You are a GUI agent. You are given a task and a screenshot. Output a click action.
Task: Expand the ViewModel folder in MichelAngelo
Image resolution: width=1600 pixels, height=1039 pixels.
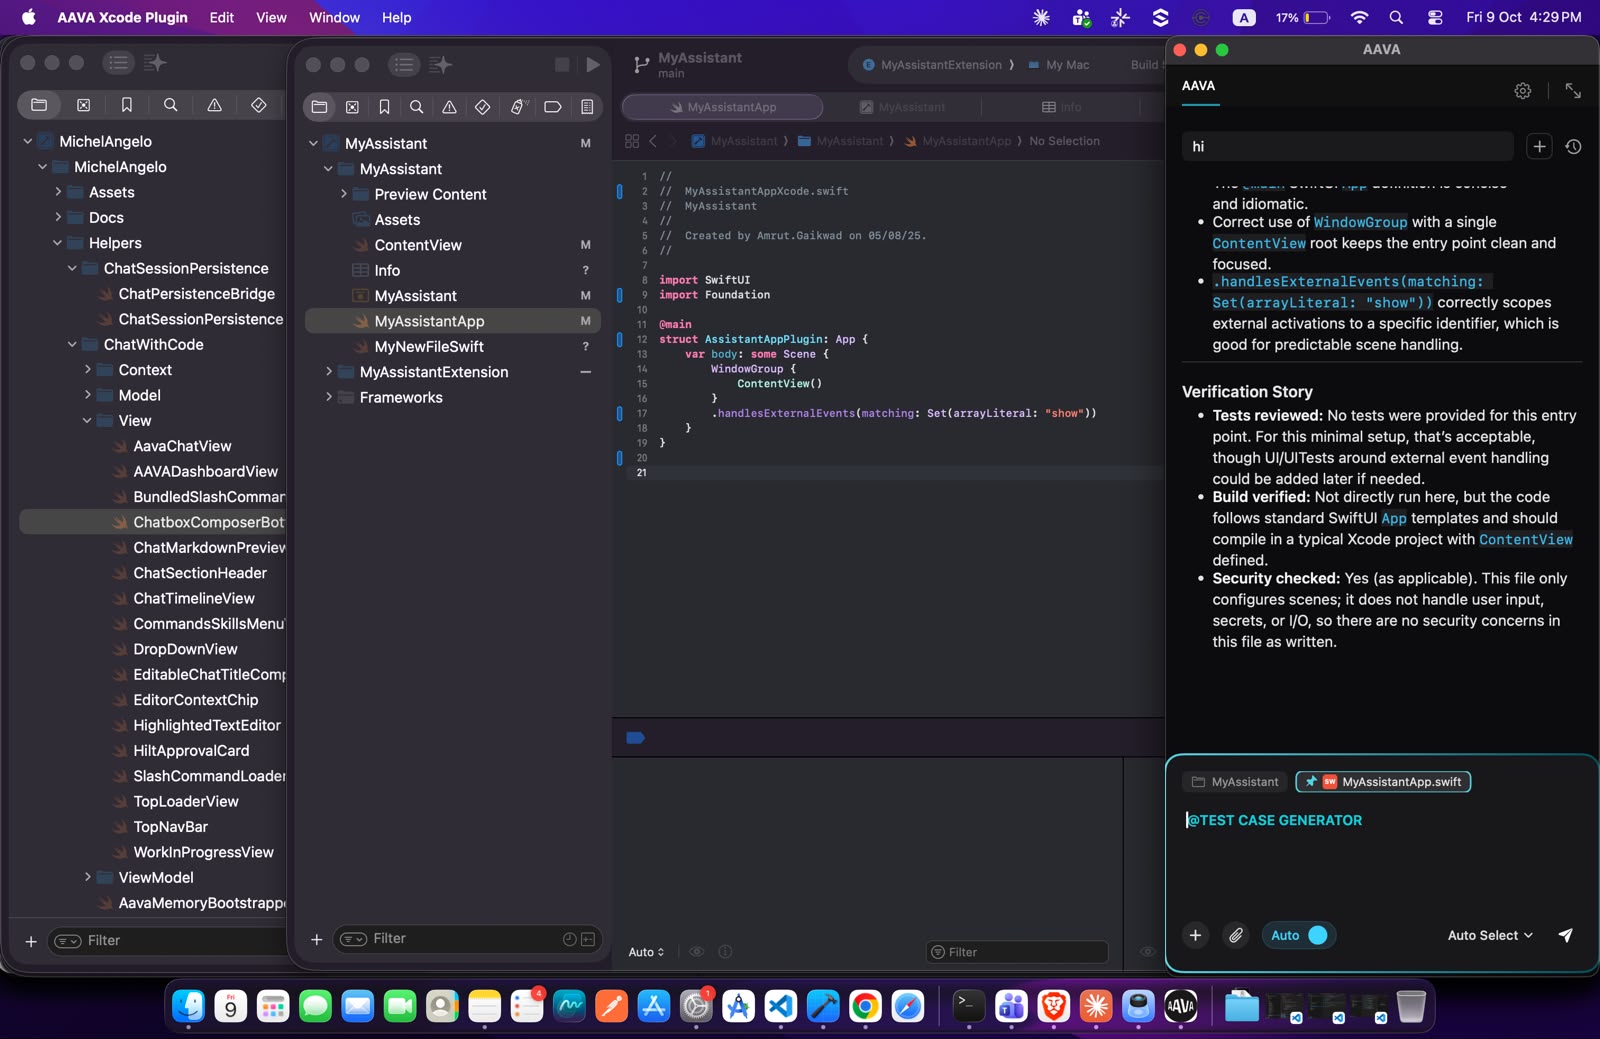[x=87, y=877]
